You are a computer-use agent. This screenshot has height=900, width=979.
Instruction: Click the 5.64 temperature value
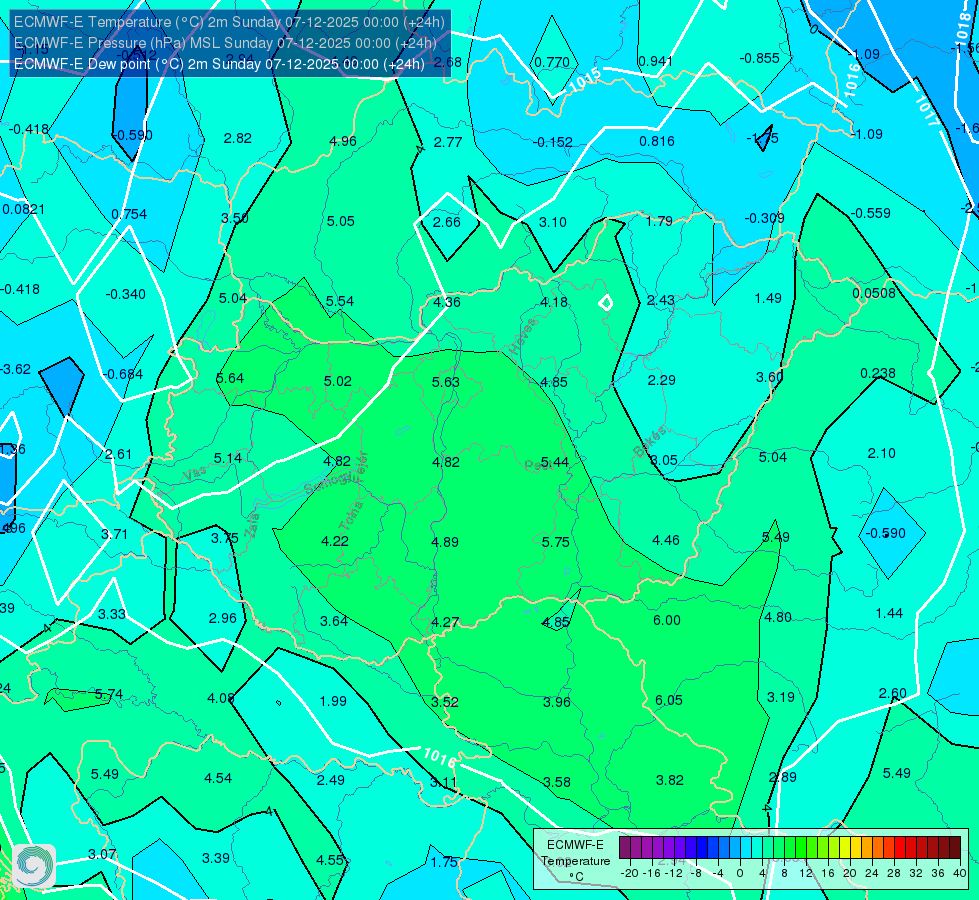pyautogui.click(x=230, y=378)
